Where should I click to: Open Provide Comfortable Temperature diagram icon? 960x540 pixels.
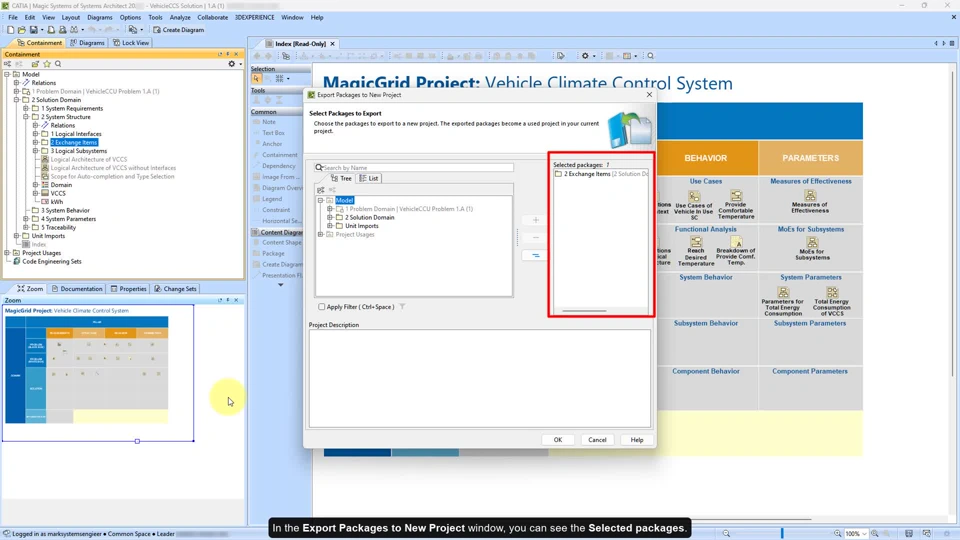(x=736, y=196)
